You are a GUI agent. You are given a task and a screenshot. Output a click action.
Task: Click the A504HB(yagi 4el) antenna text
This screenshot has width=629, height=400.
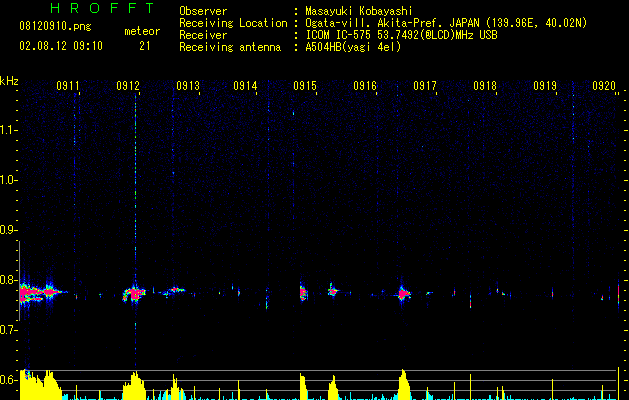[353, 47]
